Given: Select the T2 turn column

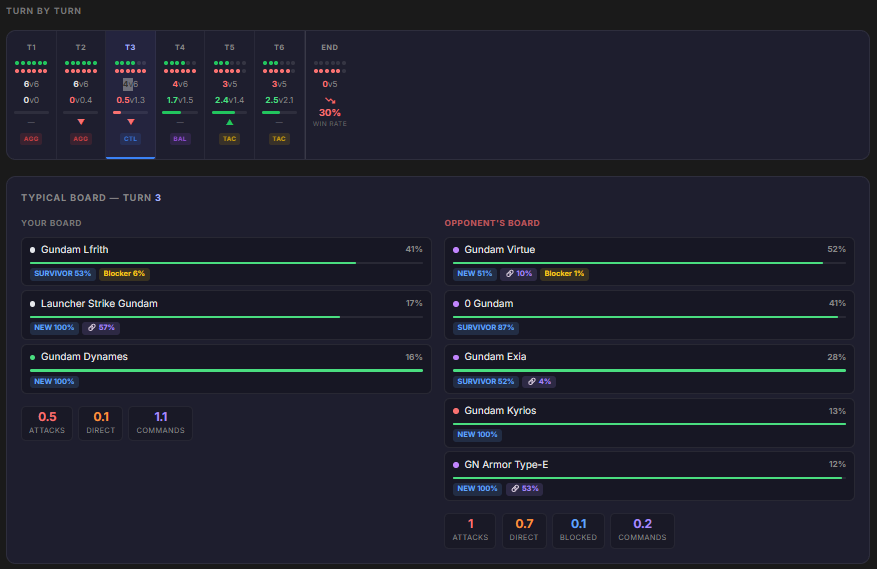Looking at the screenshot, I should pyautogui.click(x=81, y=95).
